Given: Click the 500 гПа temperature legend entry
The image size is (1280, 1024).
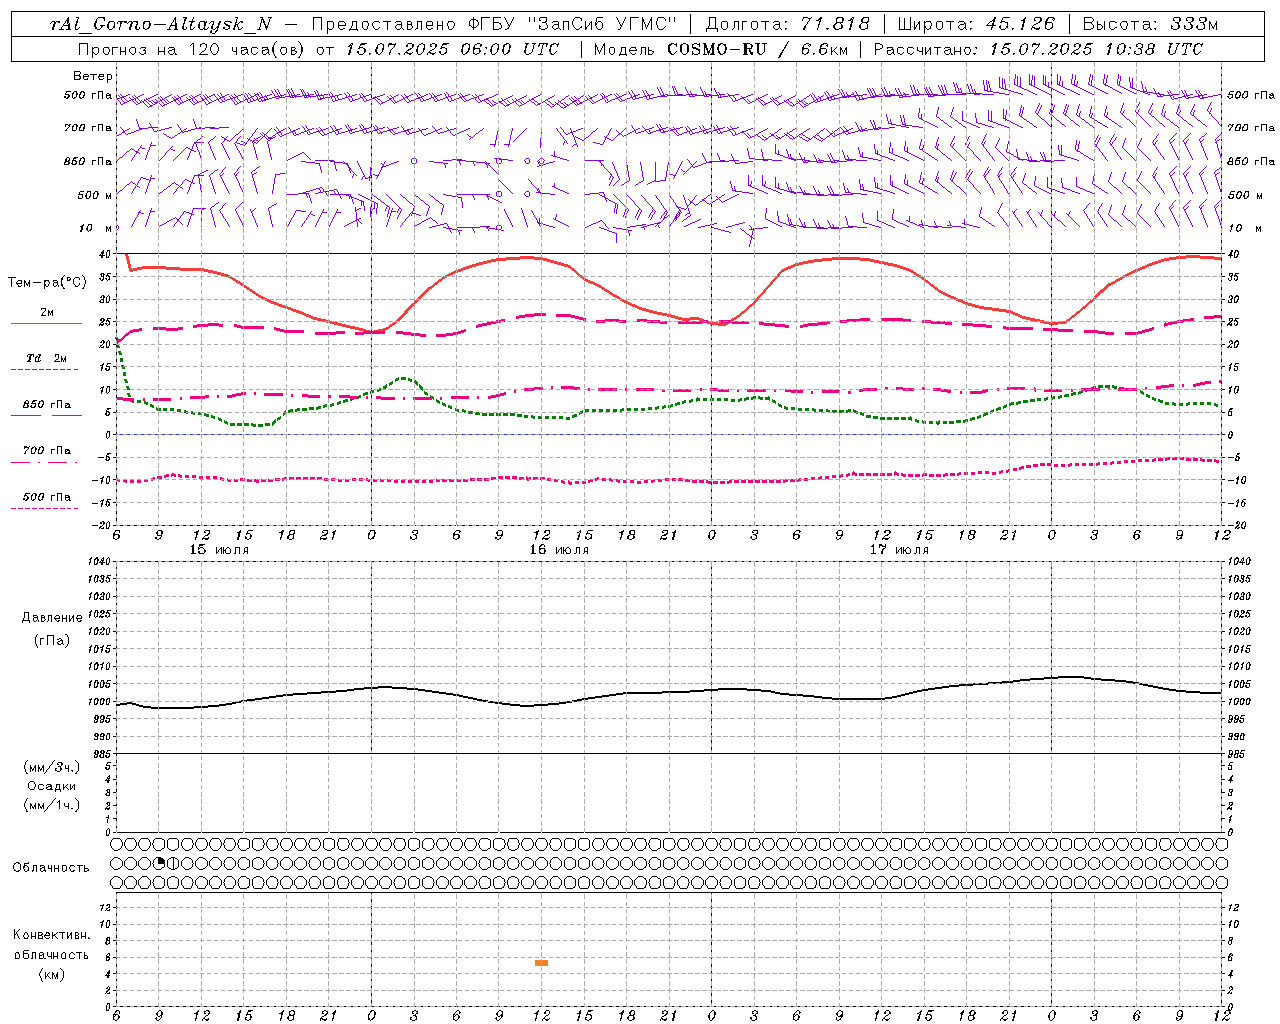Looking at the screenshot, I should click(46, 501).
